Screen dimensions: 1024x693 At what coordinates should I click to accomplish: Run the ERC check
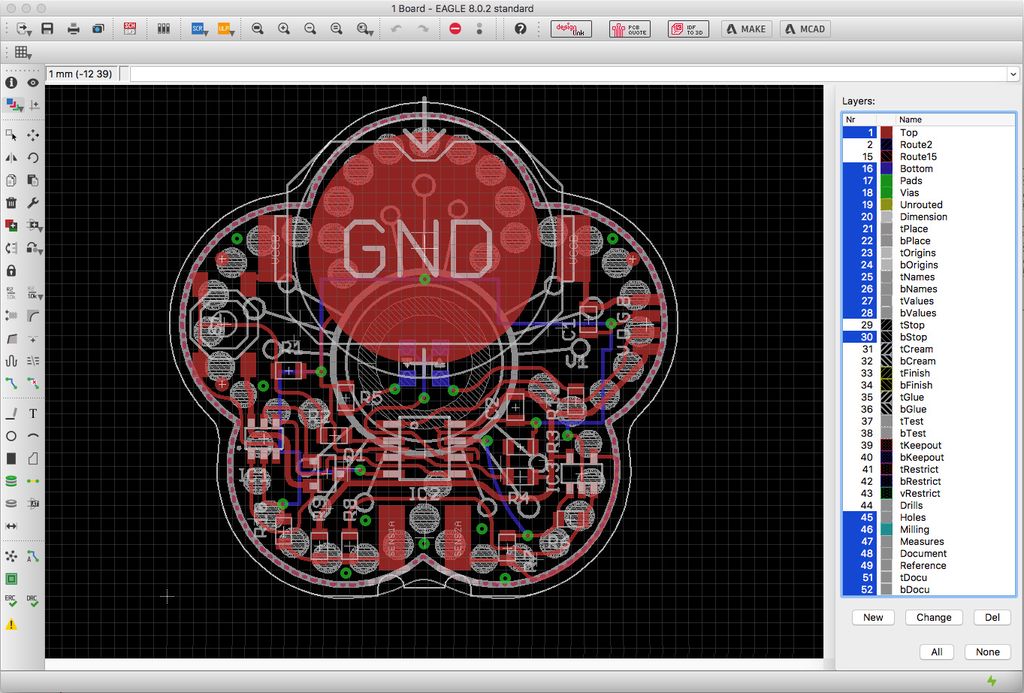pos(11,601)
